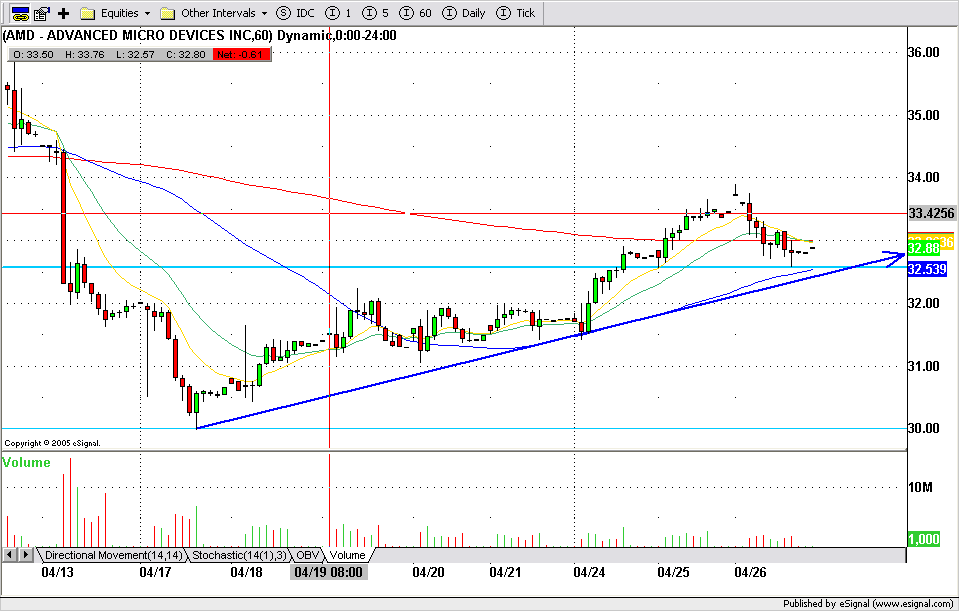Switch to the Daily interval
This screenshot has width=959, height=611.
click(x=464, y=13)
